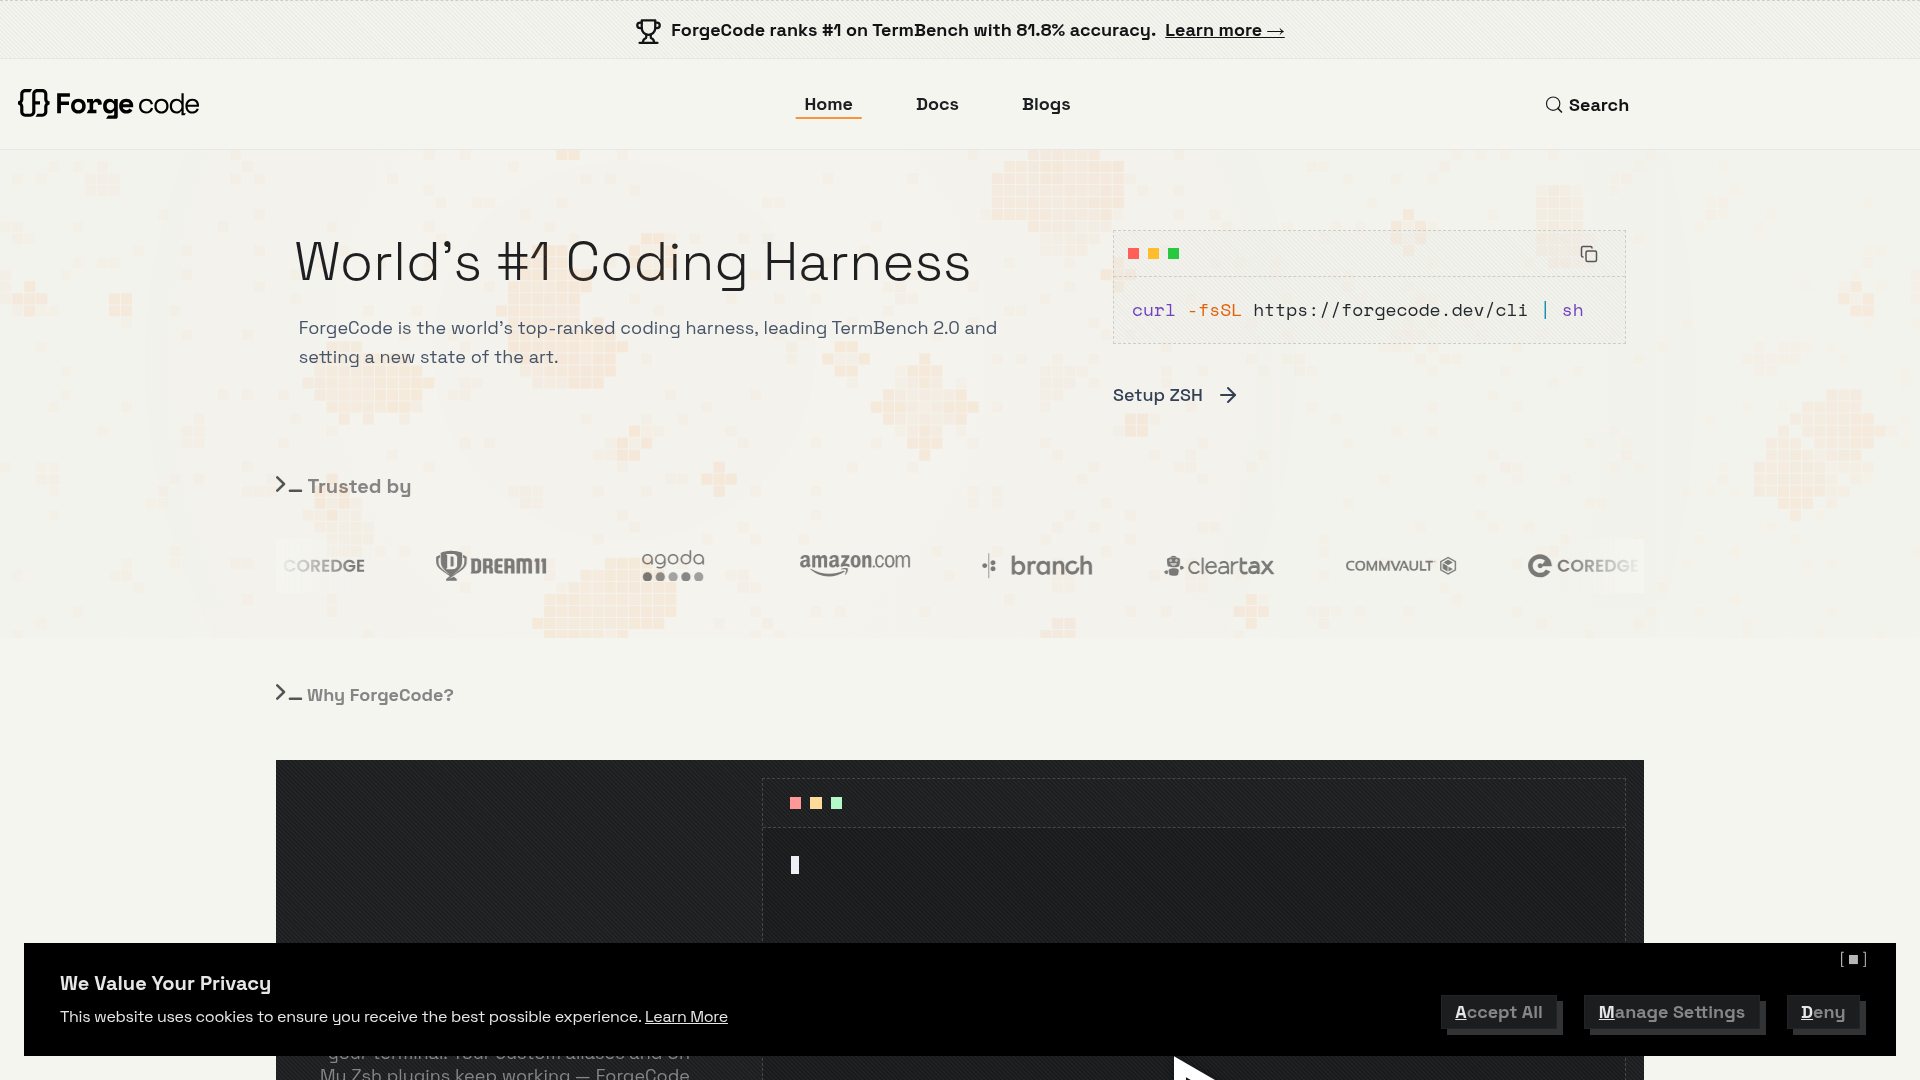The image size is (1920, 1080).
Task: Click the Agoda logo
Action: click(x=673, y=566)
